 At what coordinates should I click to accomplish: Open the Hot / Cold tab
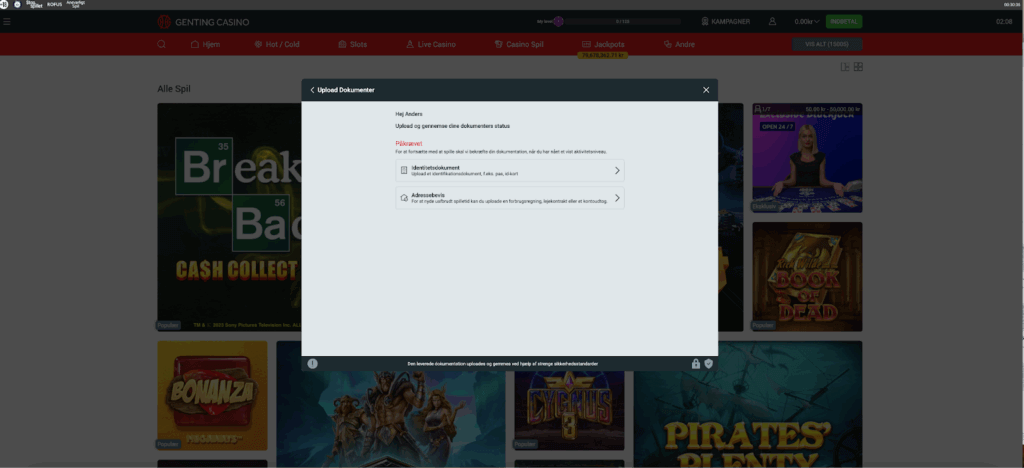click(x=277, y=44)
